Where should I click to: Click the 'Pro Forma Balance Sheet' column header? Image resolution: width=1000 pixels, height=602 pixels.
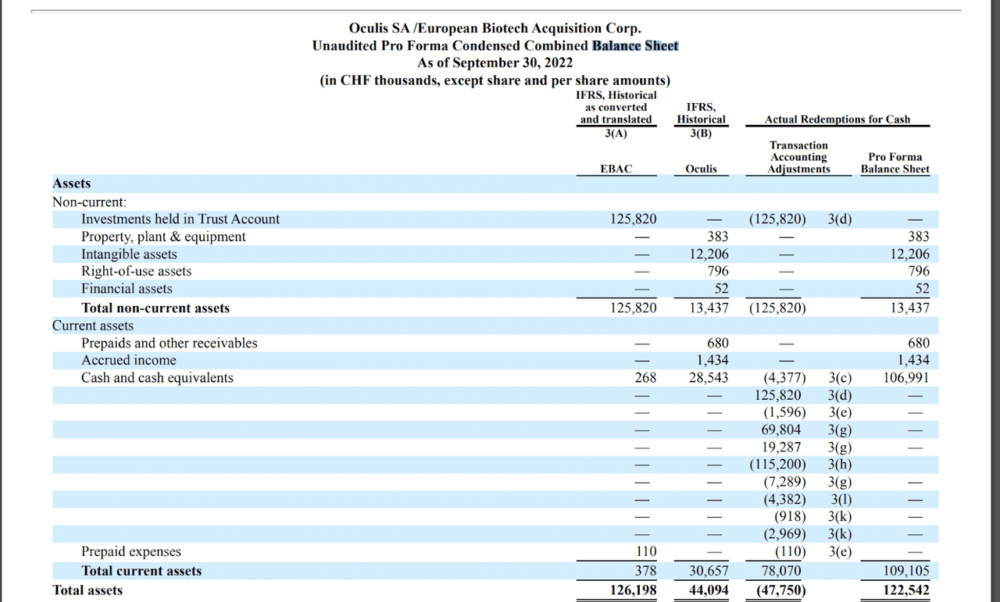coord(895,163)
